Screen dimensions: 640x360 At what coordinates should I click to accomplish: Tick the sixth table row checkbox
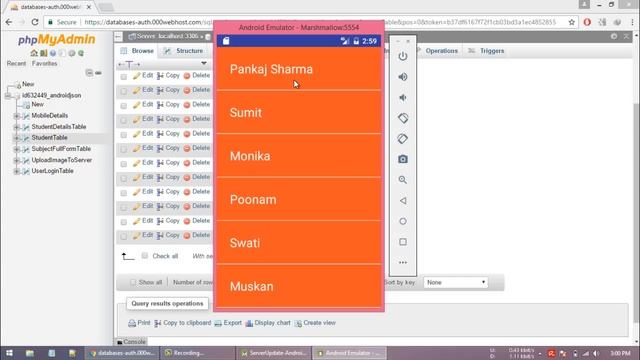(x=124, y=149)
